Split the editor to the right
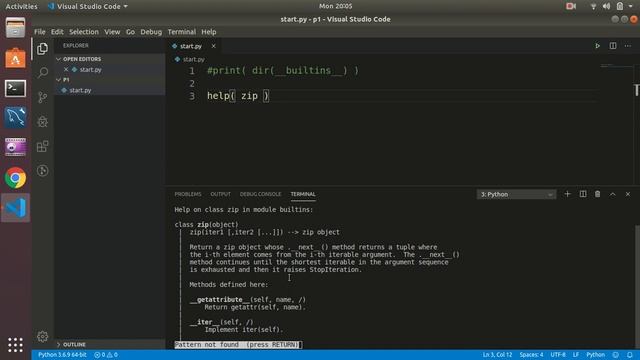Viewport: 640px width, 360px height. coord(613,46)
